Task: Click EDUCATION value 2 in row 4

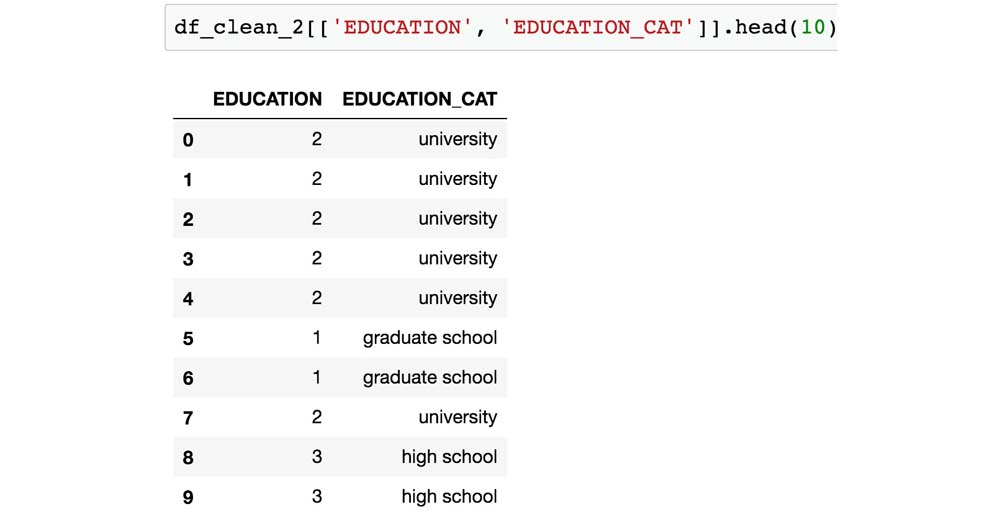Action: pos(316,298)
